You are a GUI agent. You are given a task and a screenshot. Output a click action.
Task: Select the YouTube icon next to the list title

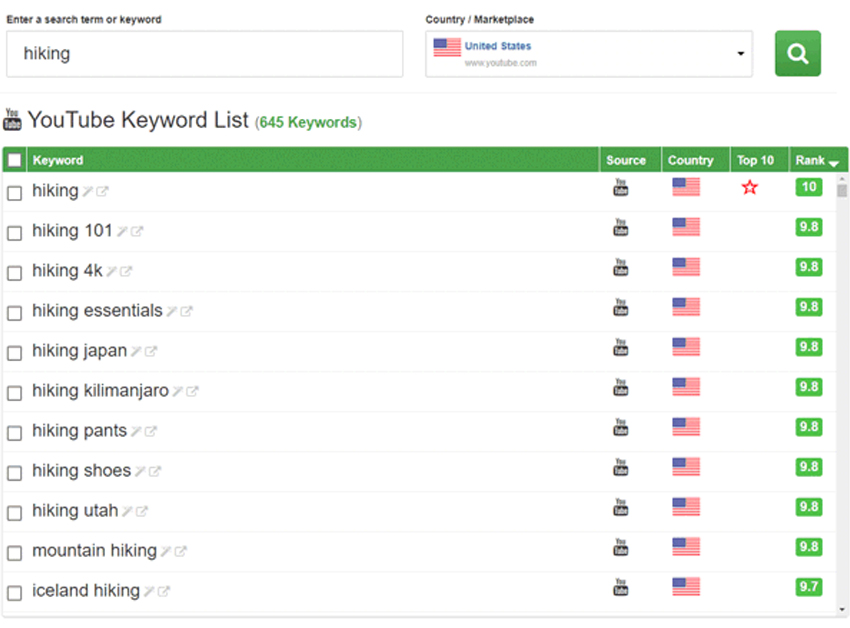coord(12,120)
